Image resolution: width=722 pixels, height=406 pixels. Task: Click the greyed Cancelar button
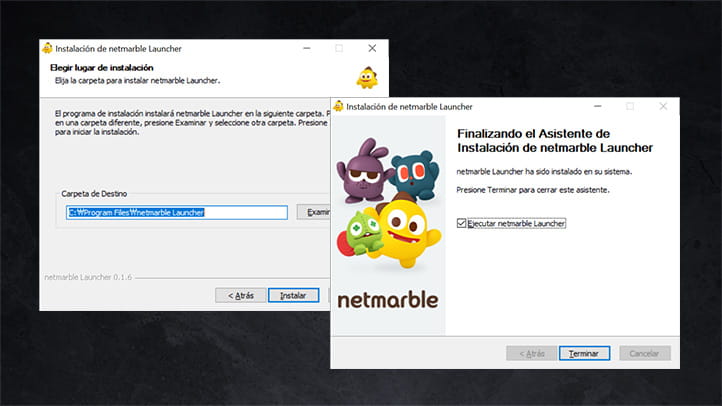645,354
